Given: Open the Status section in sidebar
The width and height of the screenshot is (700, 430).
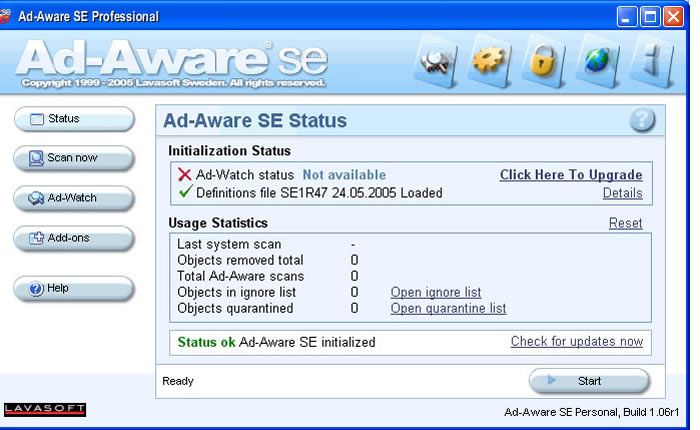Looking at the screenshot, I should tap(74, 119).
